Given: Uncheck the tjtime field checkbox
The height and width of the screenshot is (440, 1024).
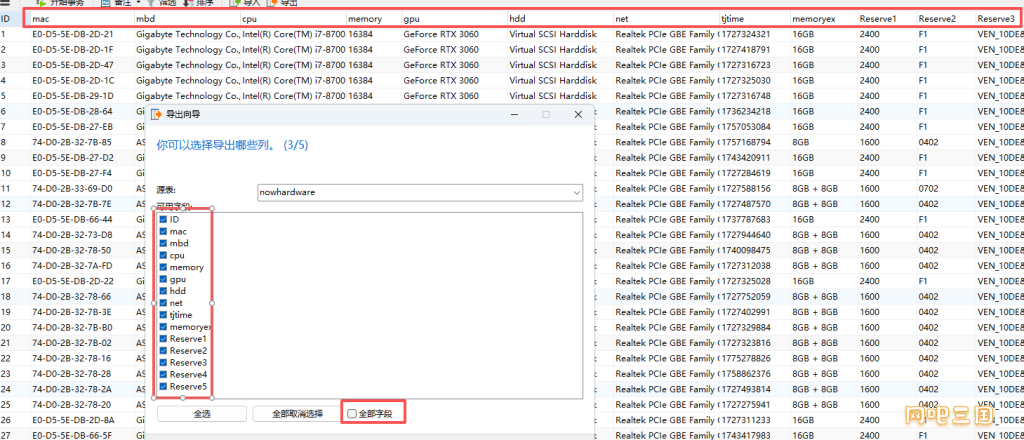Looking at the screenshot, I should click(163, 315).
